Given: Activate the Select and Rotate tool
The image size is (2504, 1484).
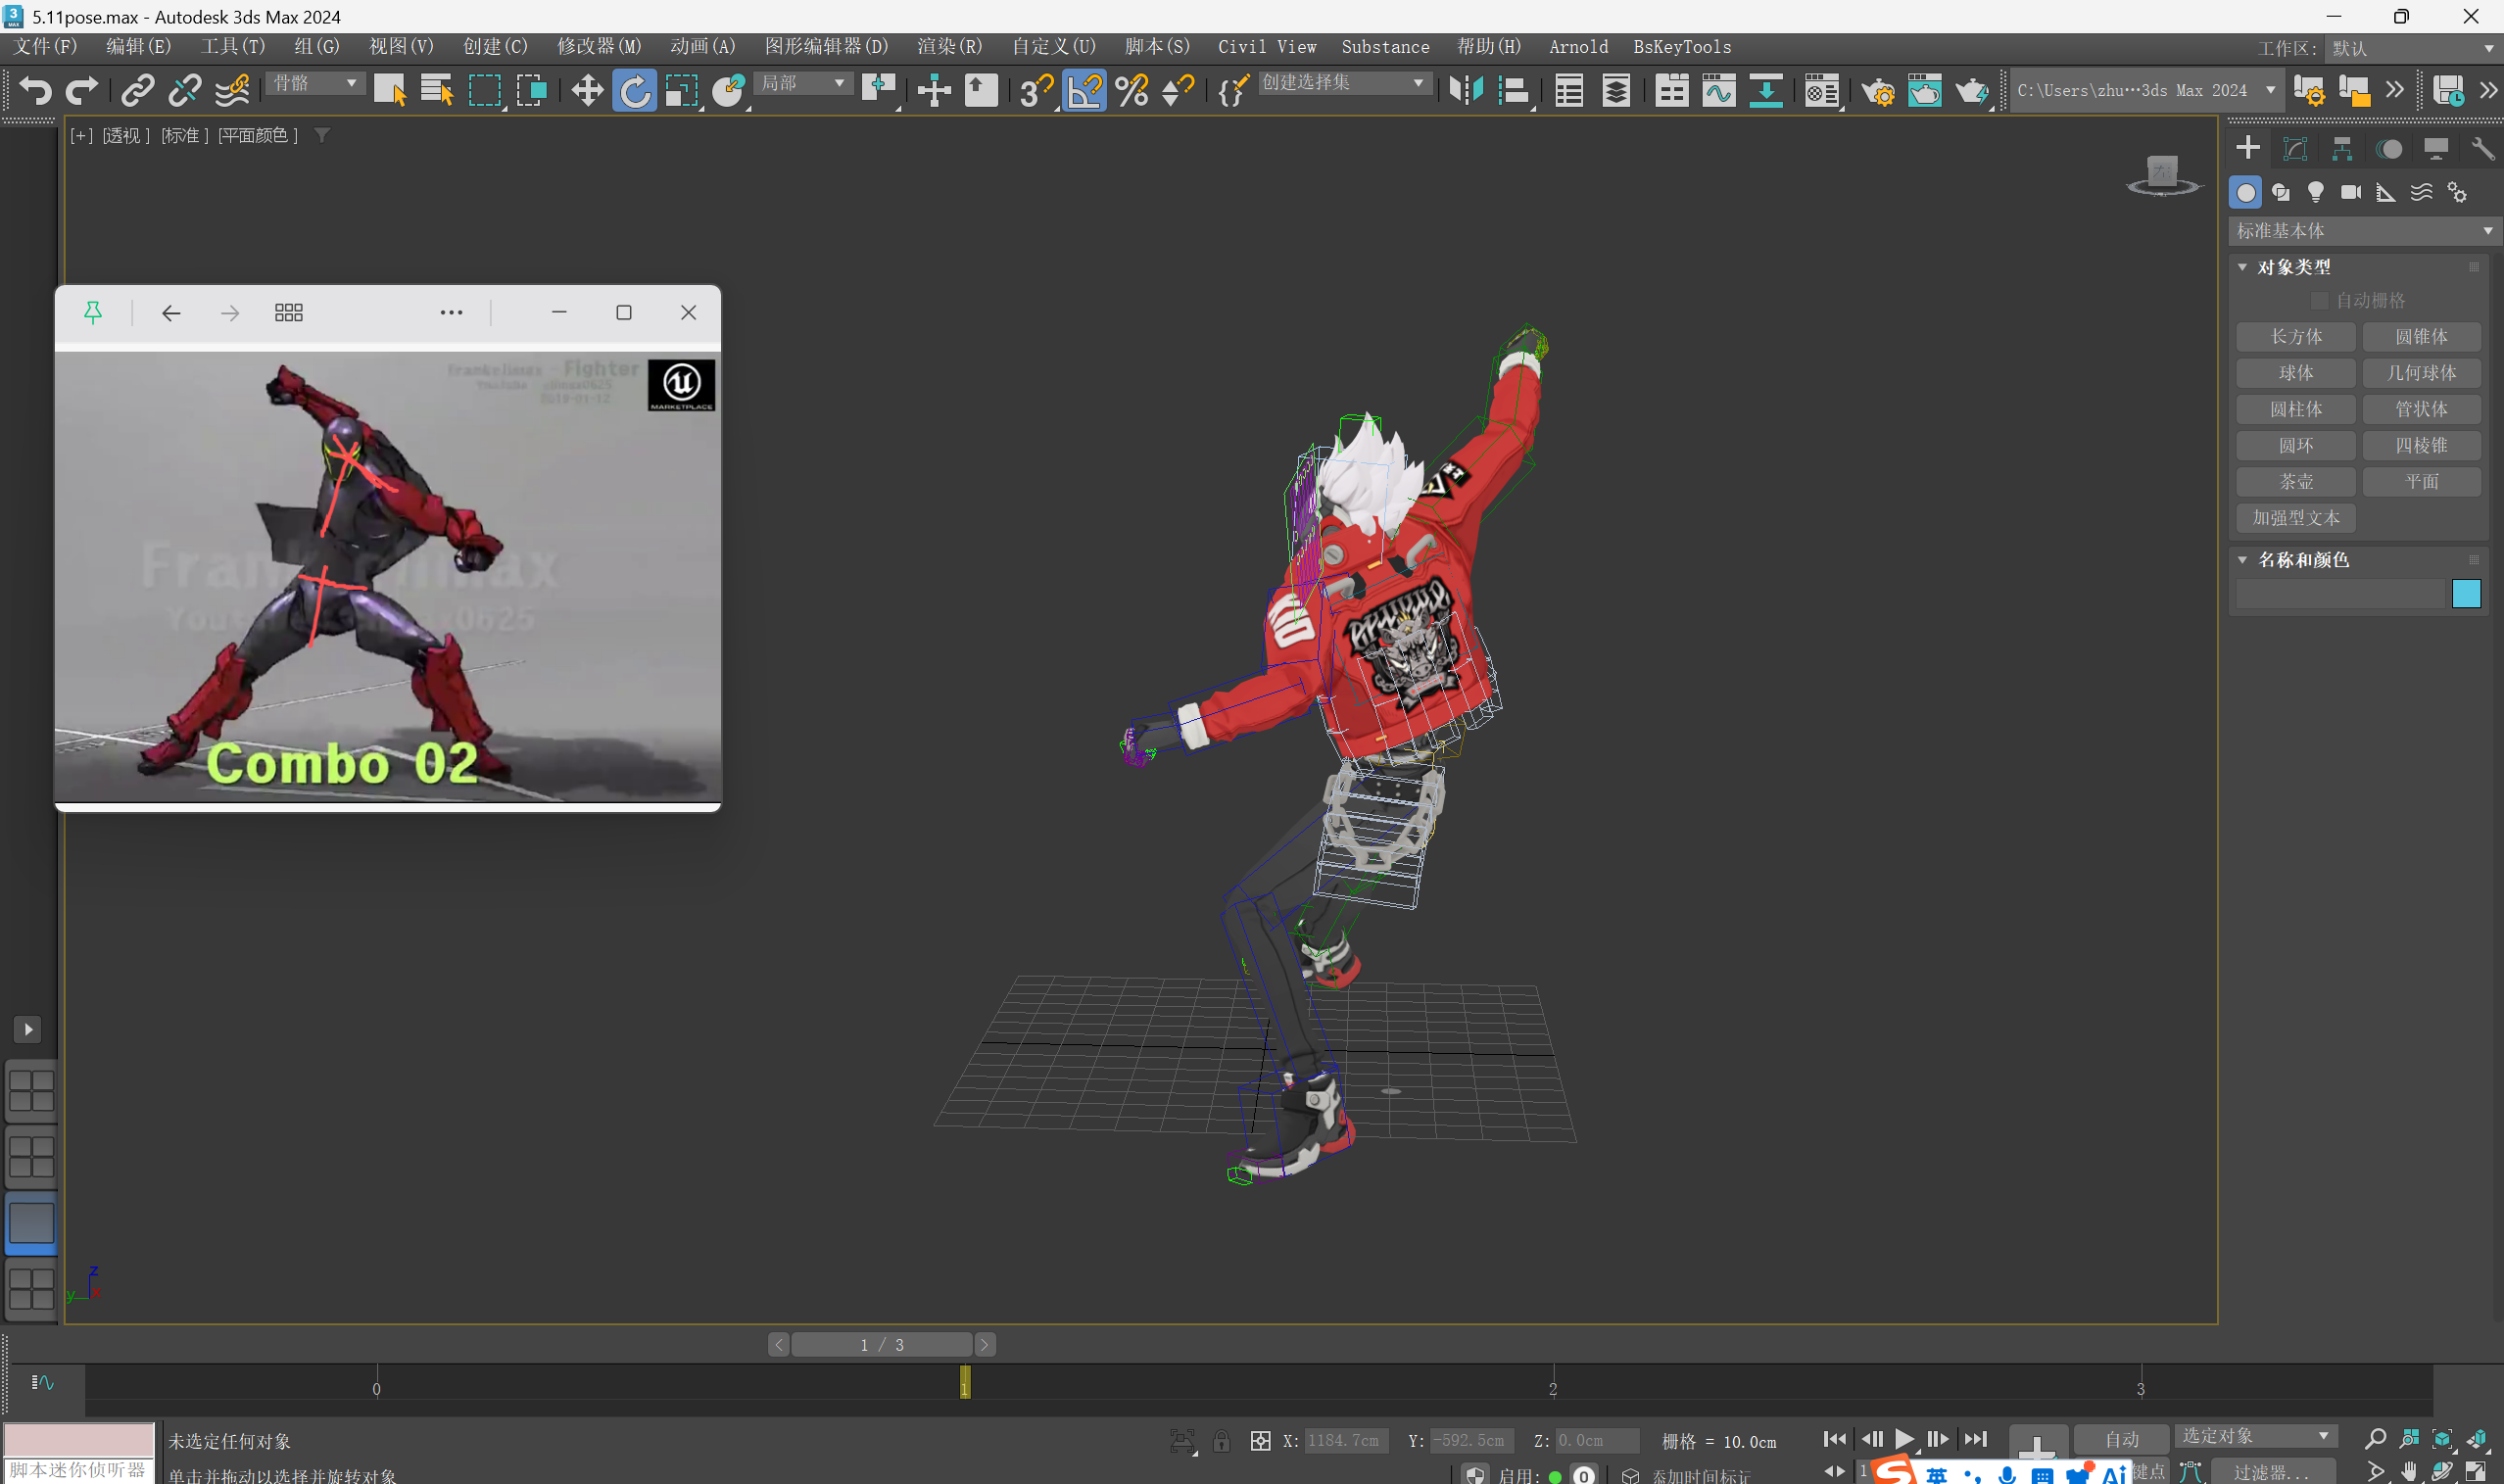Looking at the screenshot, I should [635, 91].
